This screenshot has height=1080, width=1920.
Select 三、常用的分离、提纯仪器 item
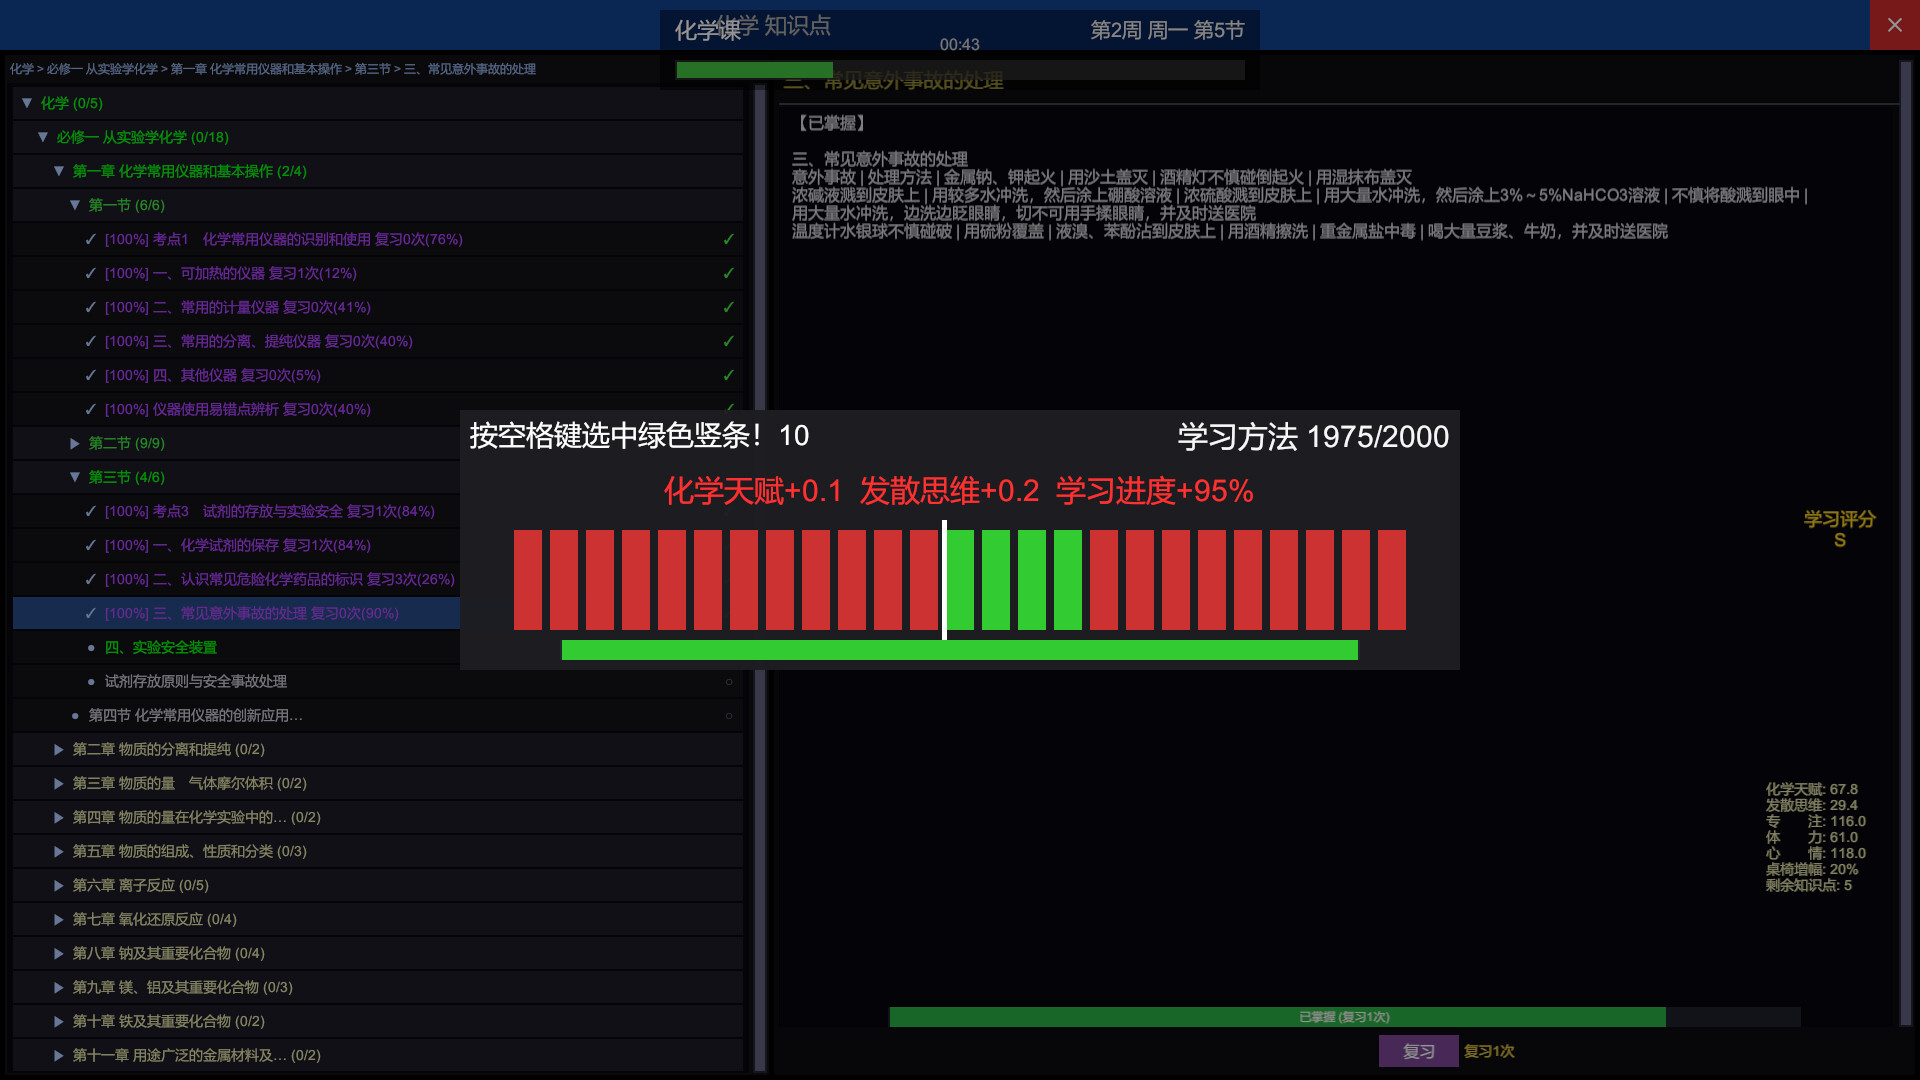pos(378,341)
